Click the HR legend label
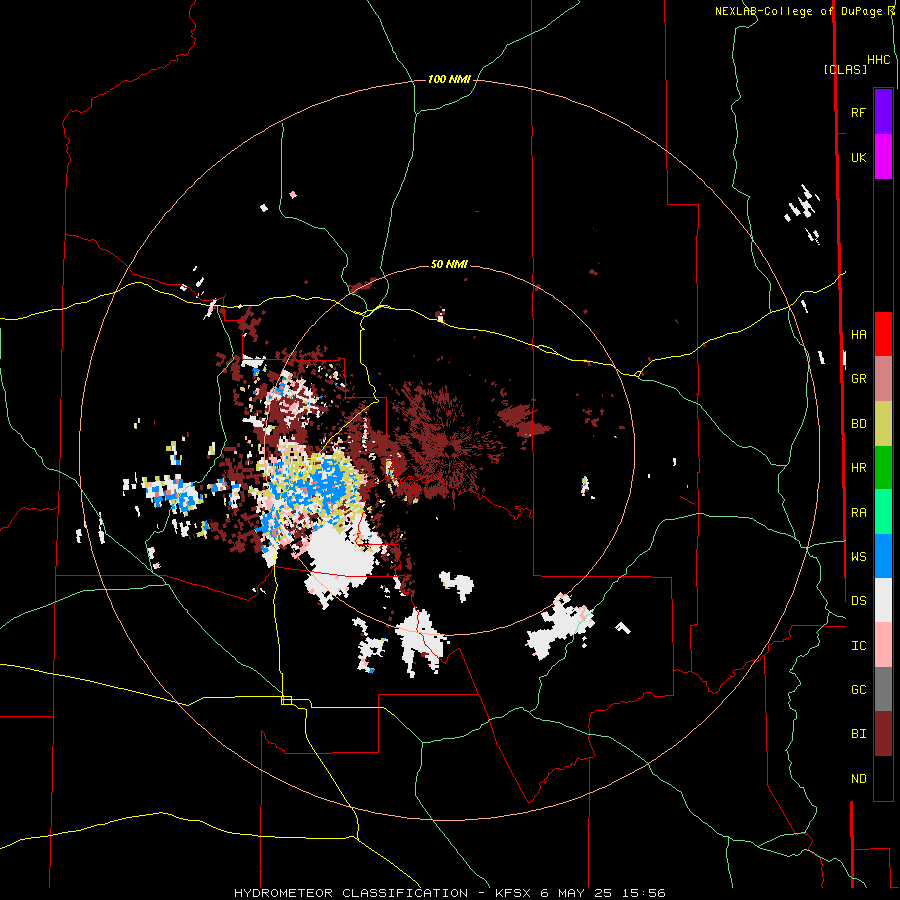The height and width of the screenshot is (900, 900). (x=858, y=468)
